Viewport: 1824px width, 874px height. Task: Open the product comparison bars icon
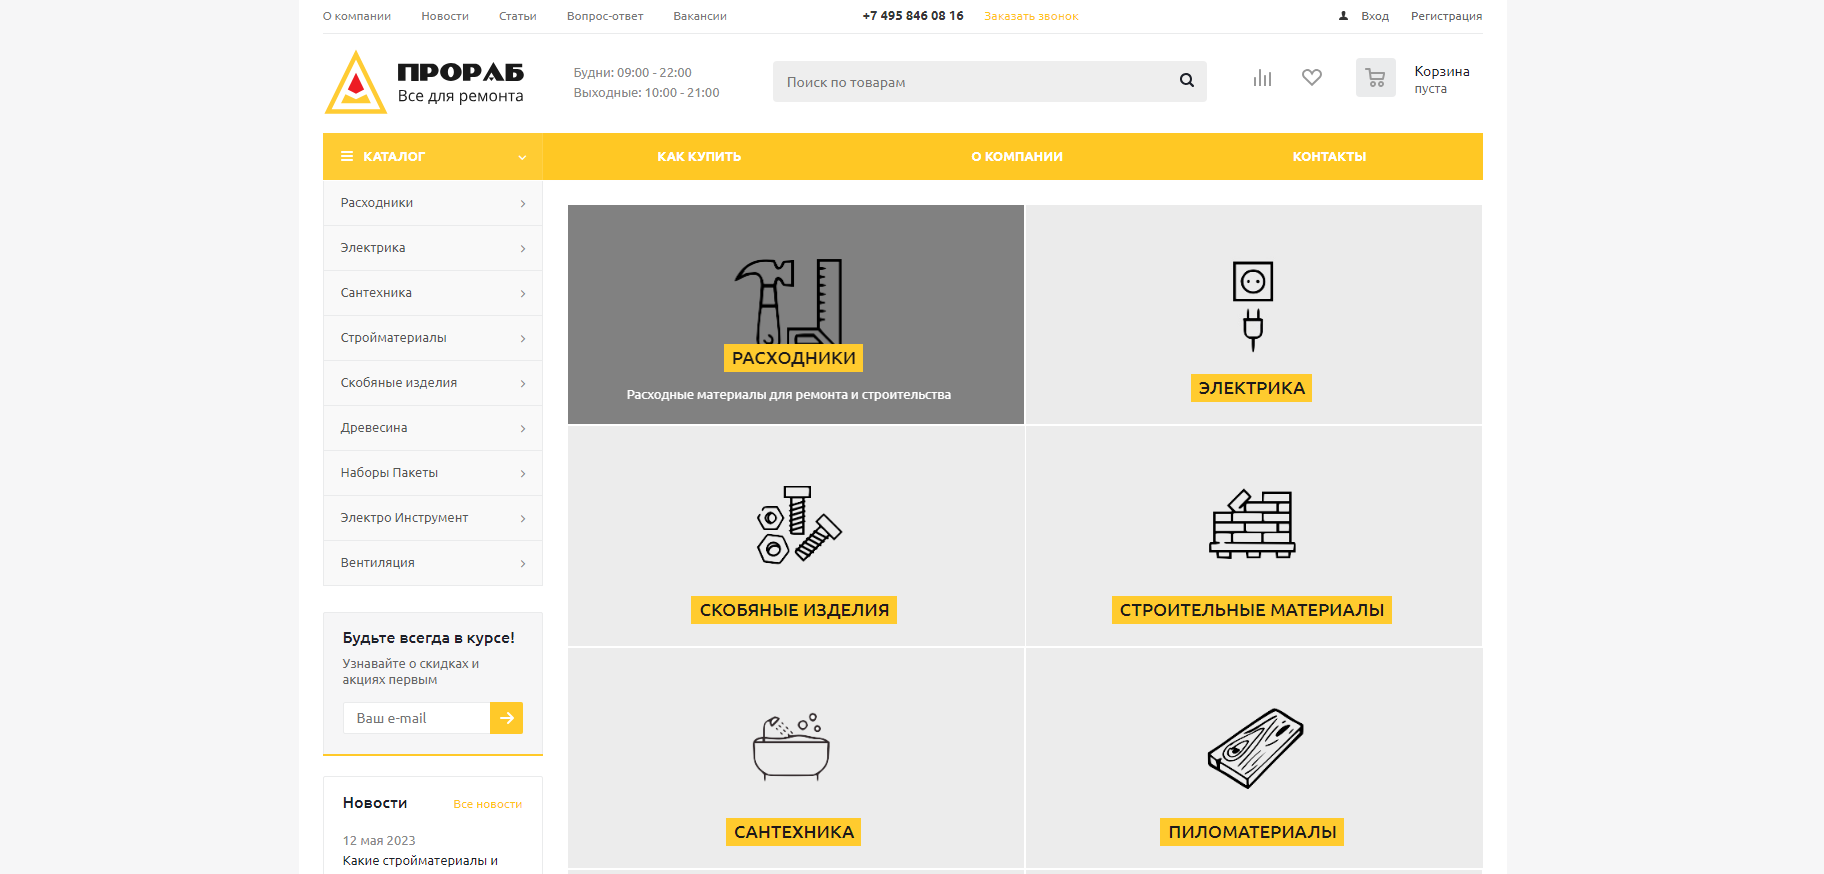click(x=1263, y=78)
